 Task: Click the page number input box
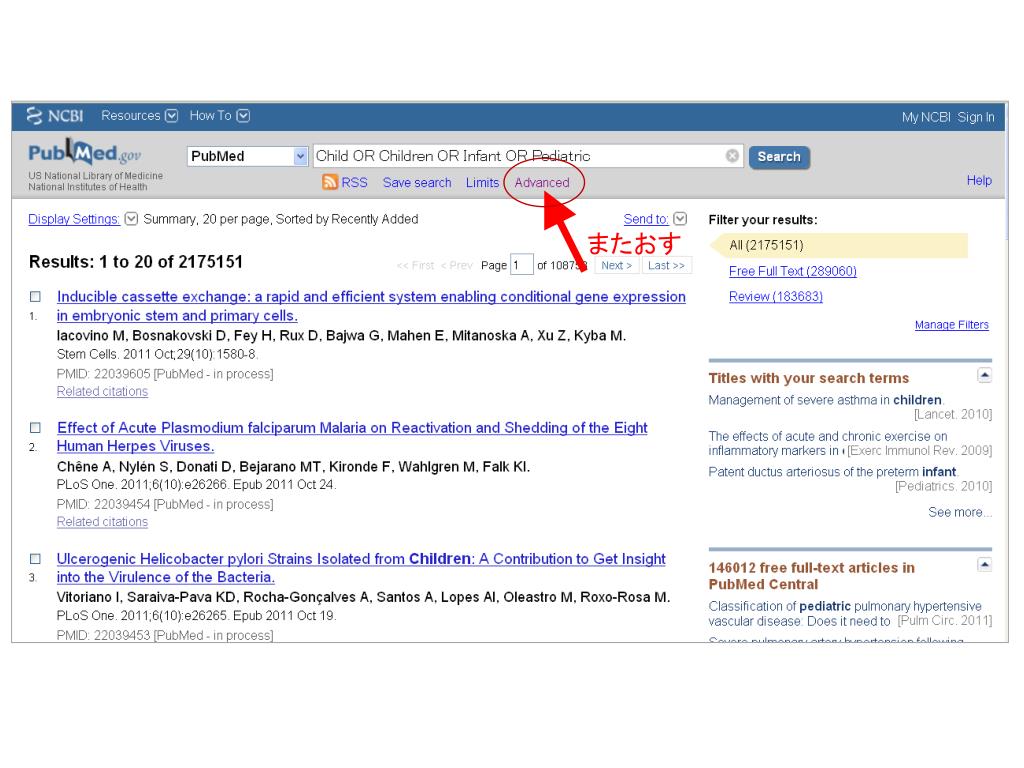click(x=522, y=265)
